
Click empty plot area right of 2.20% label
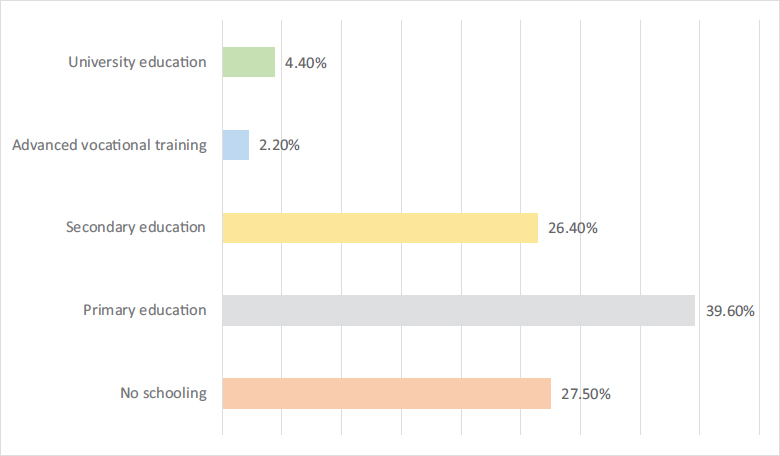coord(450,146)
